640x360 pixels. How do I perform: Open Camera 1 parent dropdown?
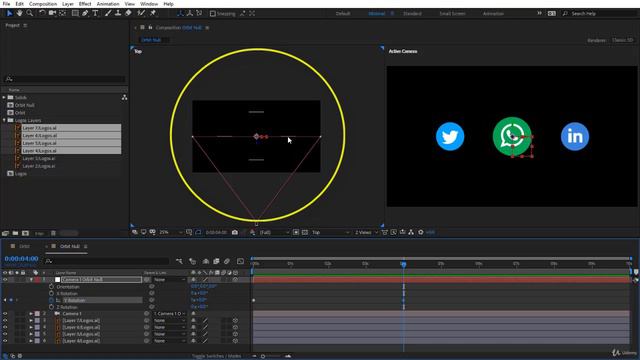[170, 313]
